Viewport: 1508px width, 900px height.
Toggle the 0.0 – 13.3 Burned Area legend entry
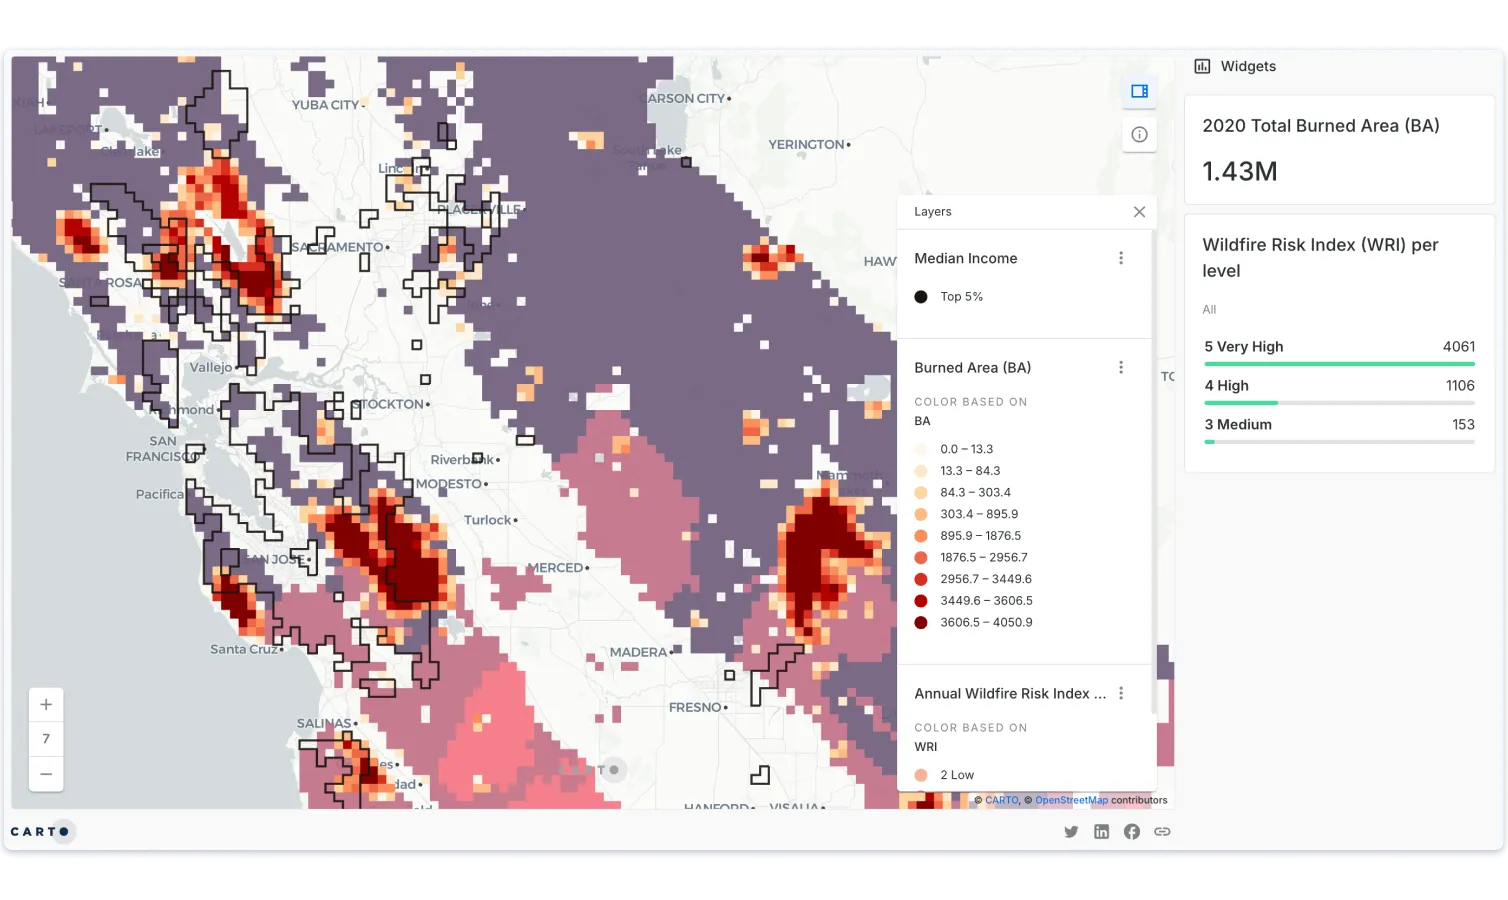coord(921,449)
